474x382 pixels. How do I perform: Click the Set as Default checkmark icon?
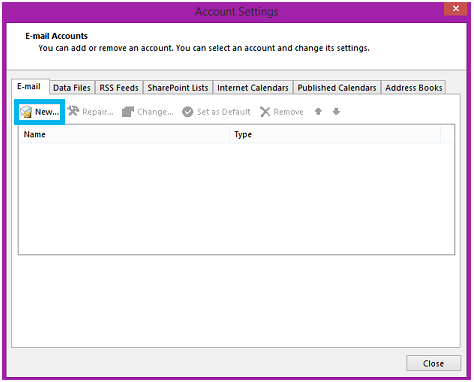(188, 112)
